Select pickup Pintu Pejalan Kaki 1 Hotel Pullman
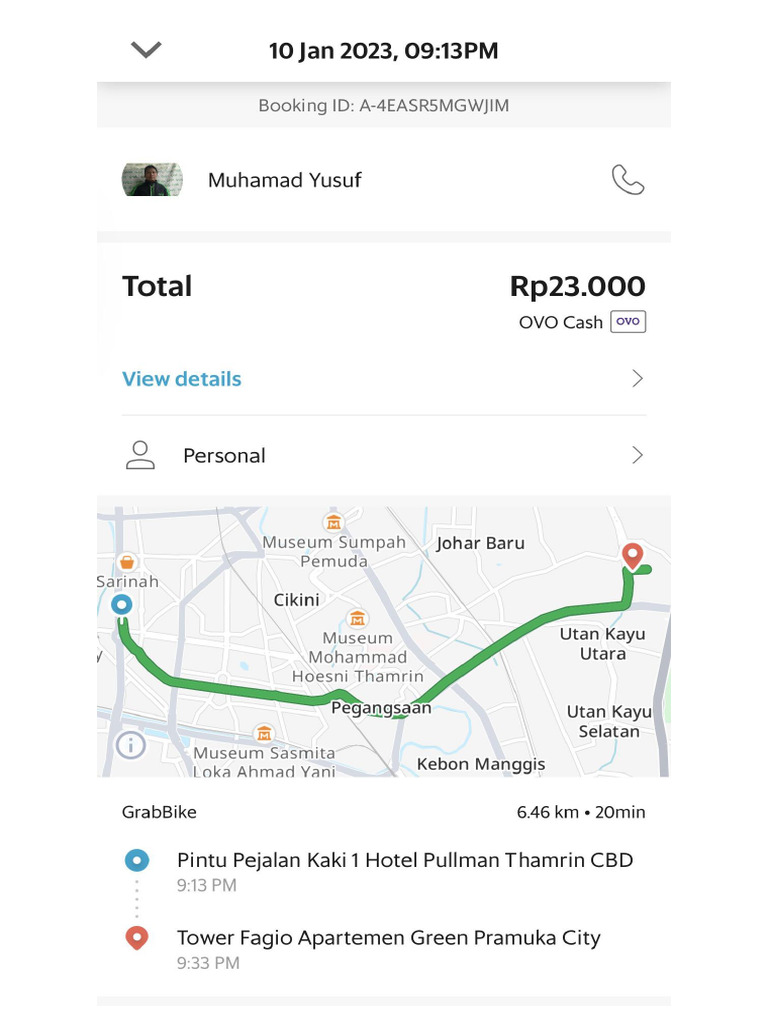The image size is (768, 1024). coord(405,860)
